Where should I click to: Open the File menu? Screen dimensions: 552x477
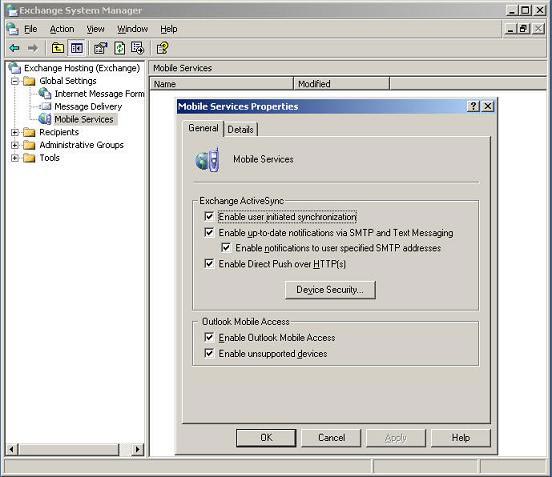click(x=30, y=29)
